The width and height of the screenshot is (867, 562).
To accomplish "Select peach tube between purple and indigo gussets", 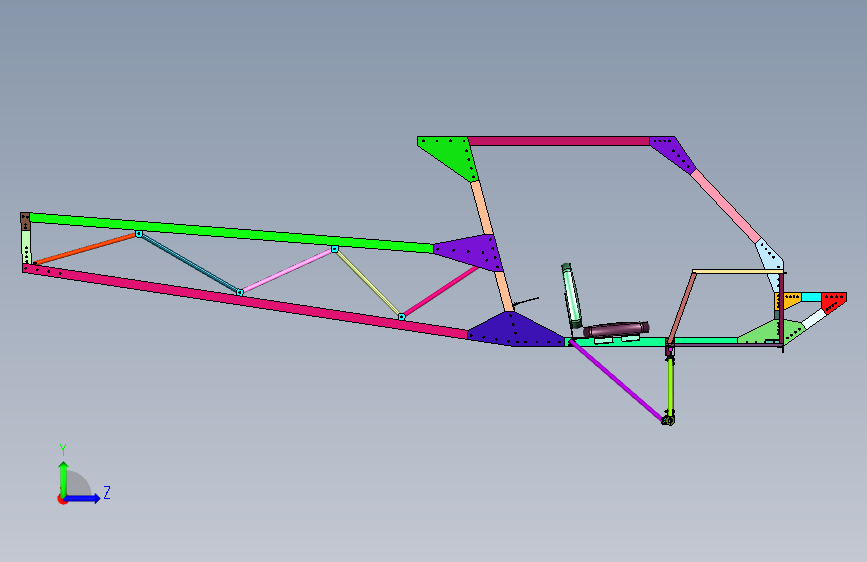I will (x=504, y=292).
